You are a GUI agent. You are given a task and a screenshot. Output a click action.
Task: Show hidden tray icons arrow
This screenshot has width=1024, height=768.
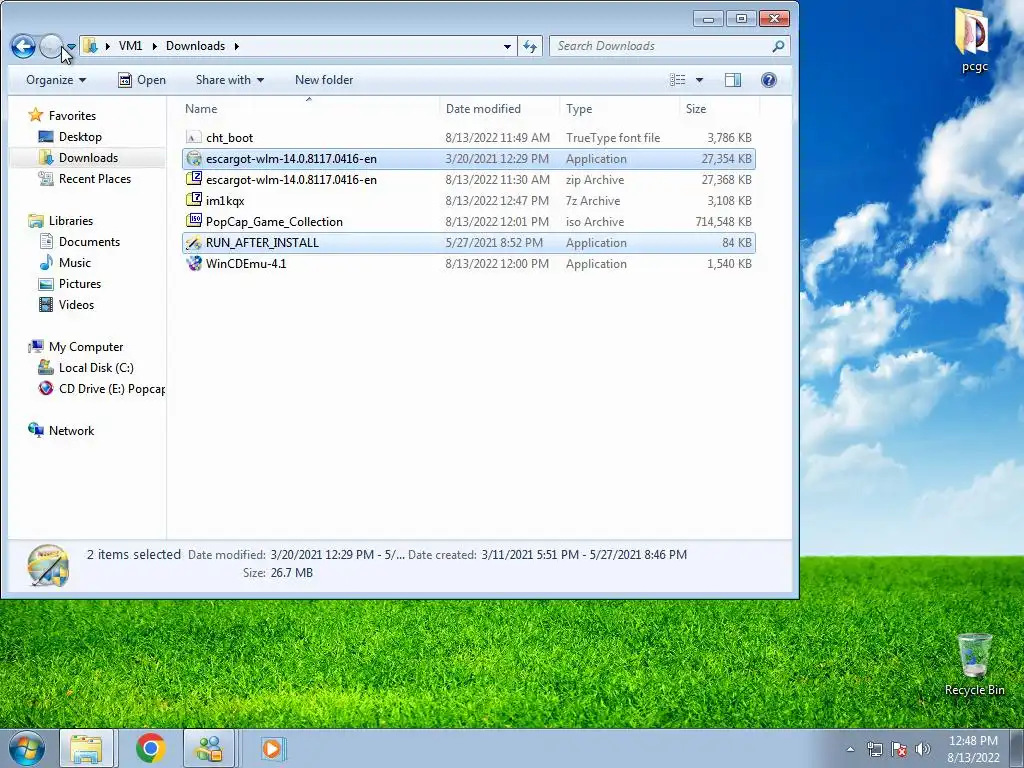(850, 749)
